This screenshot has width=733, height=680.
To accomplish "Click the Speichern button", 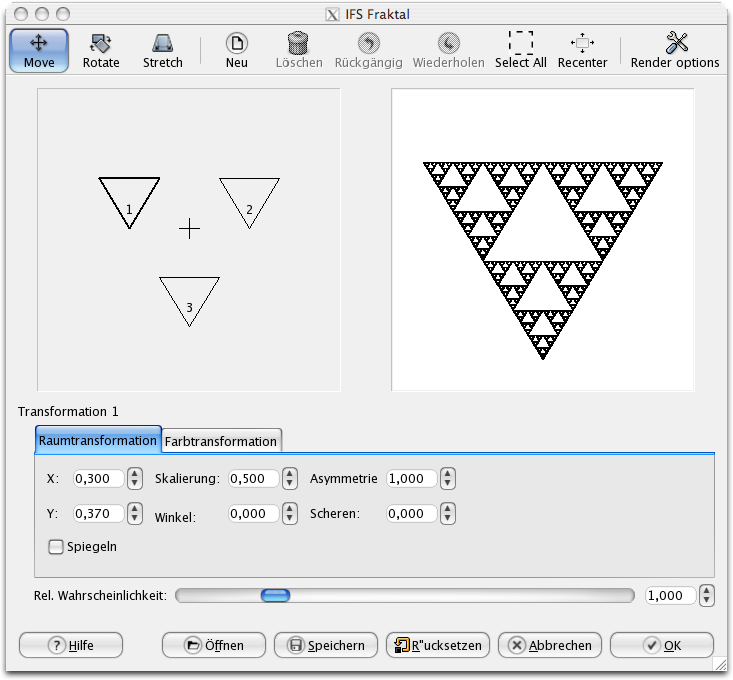I will pyautogui.click(x=326, y=645).
